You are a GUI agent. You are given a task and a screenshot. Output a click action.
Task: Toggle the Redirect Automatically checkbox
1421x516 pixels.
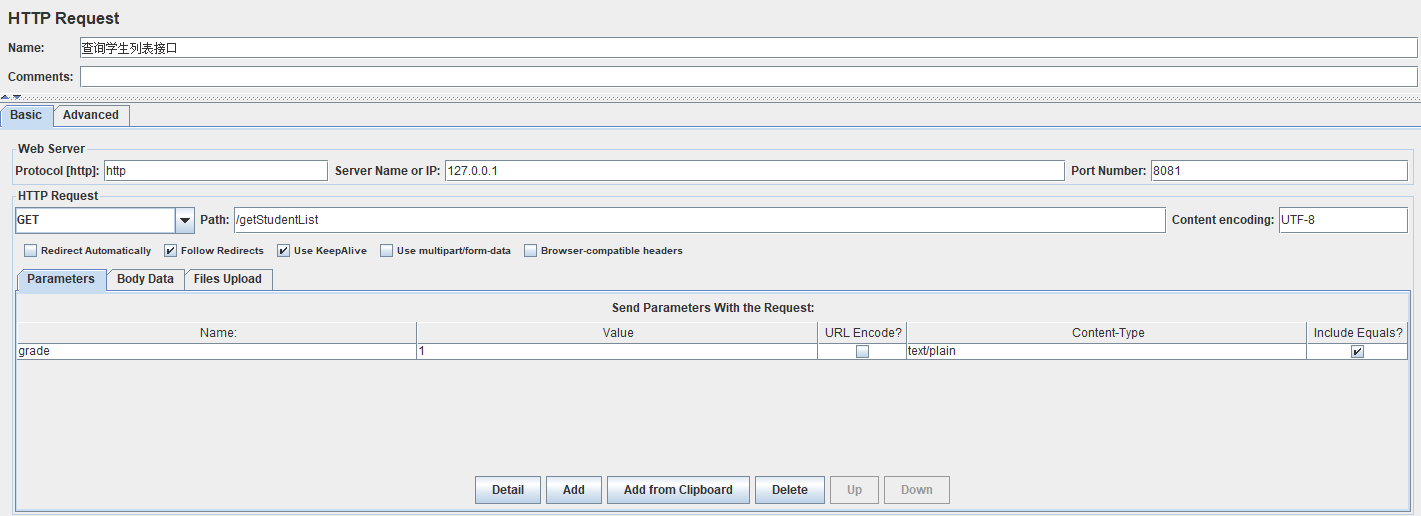click(x=30, y=251)
